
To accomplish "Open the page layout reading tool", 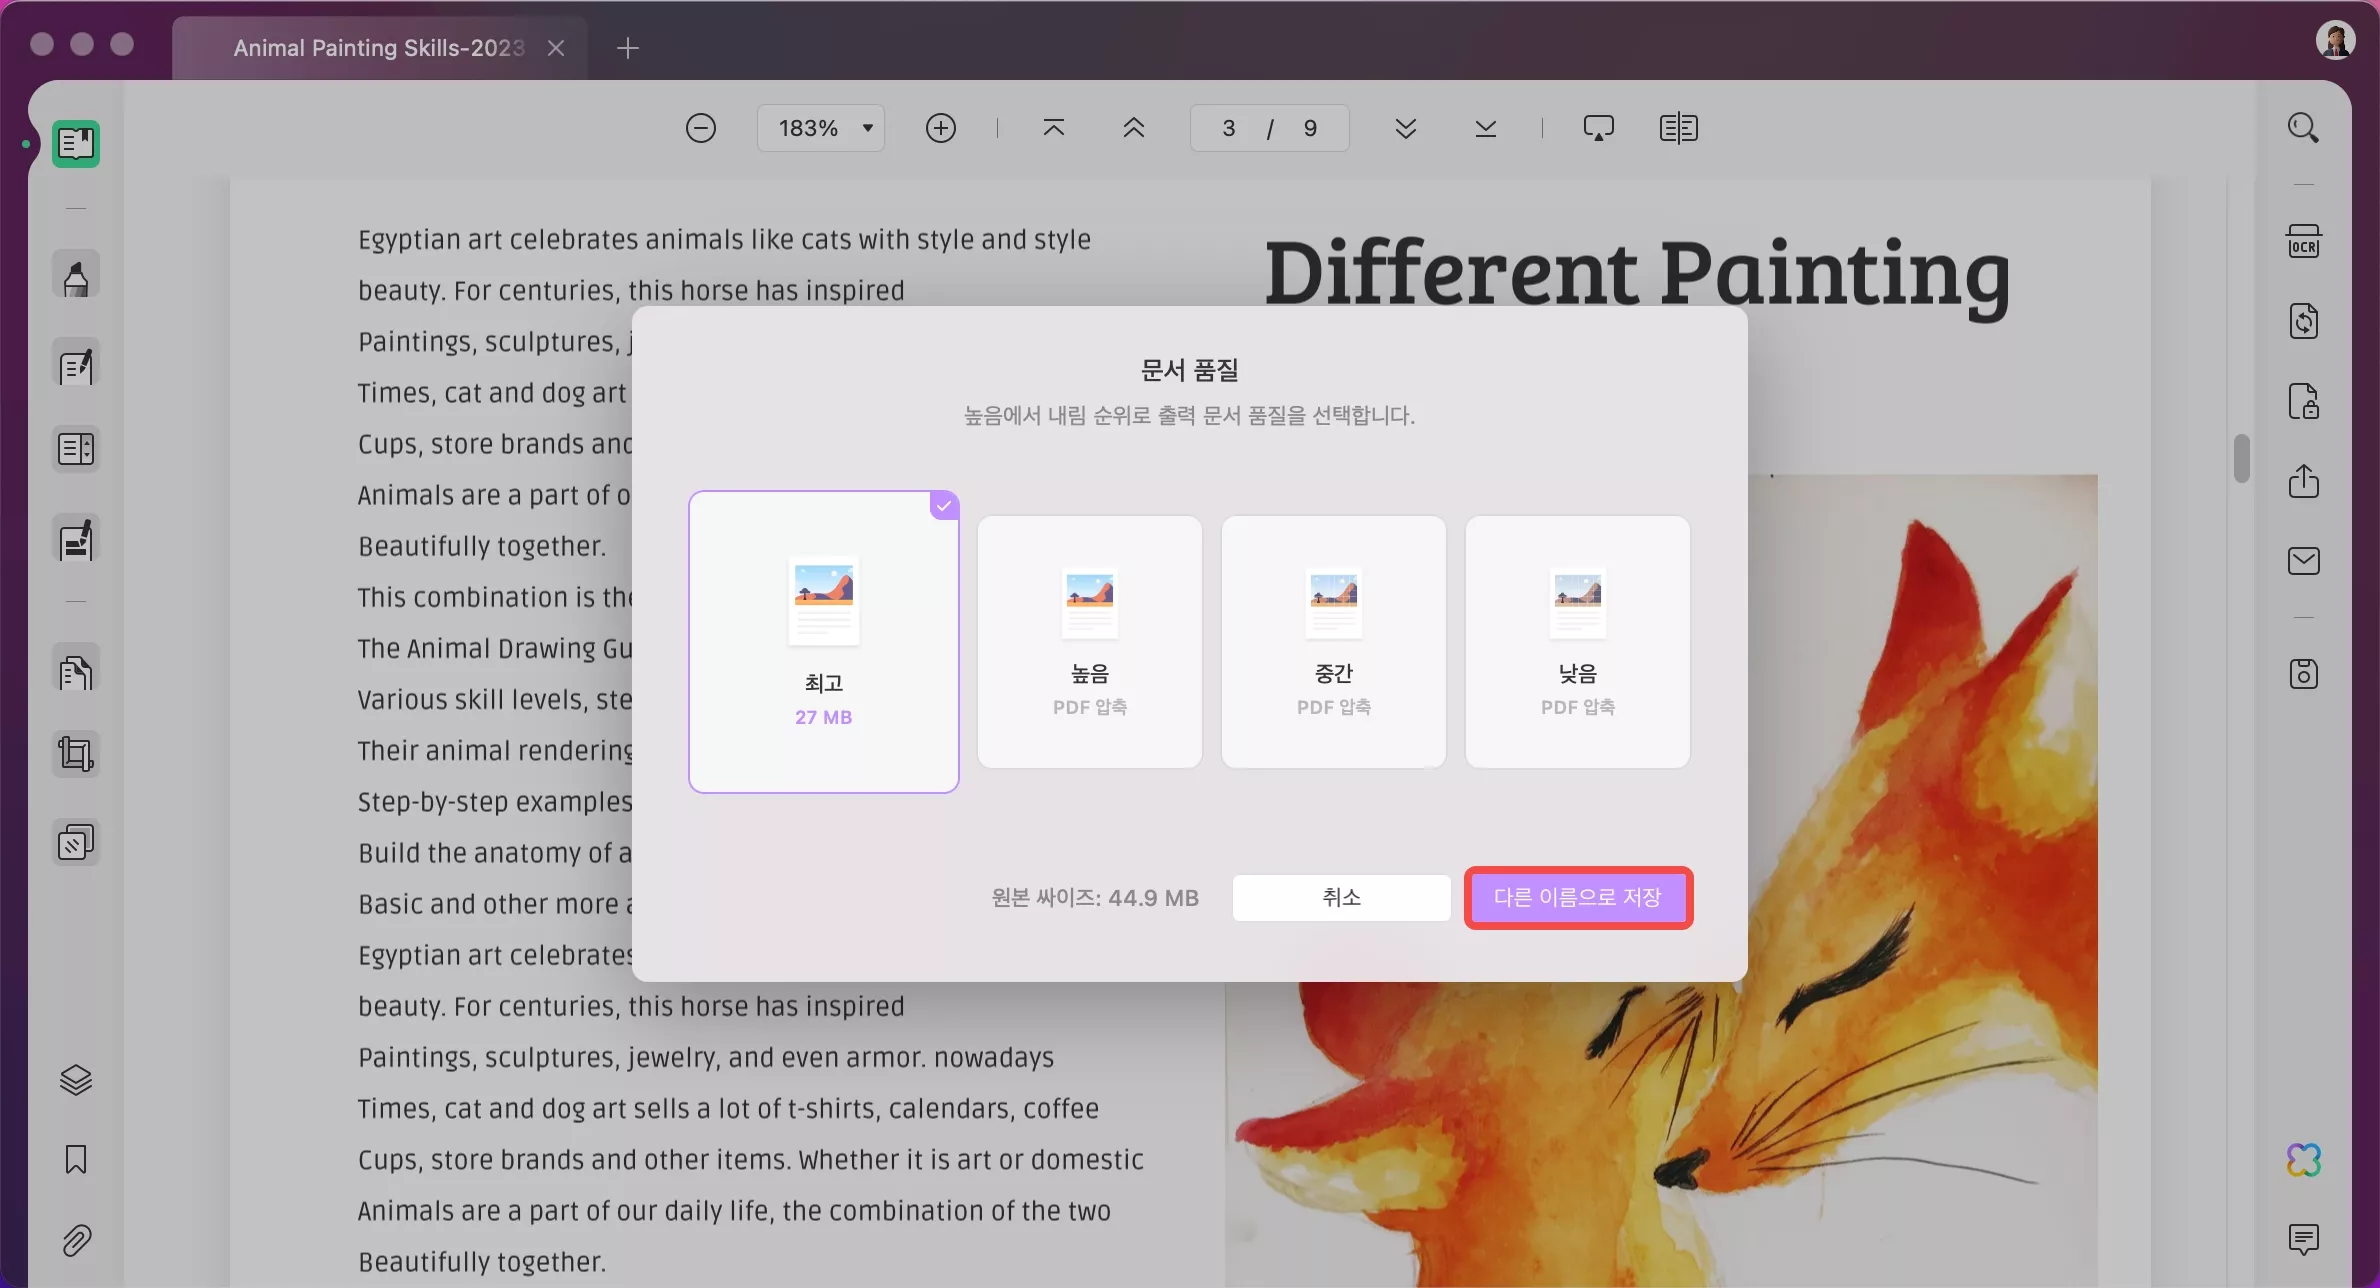I will pyautogui.click(x=76, y=449).
